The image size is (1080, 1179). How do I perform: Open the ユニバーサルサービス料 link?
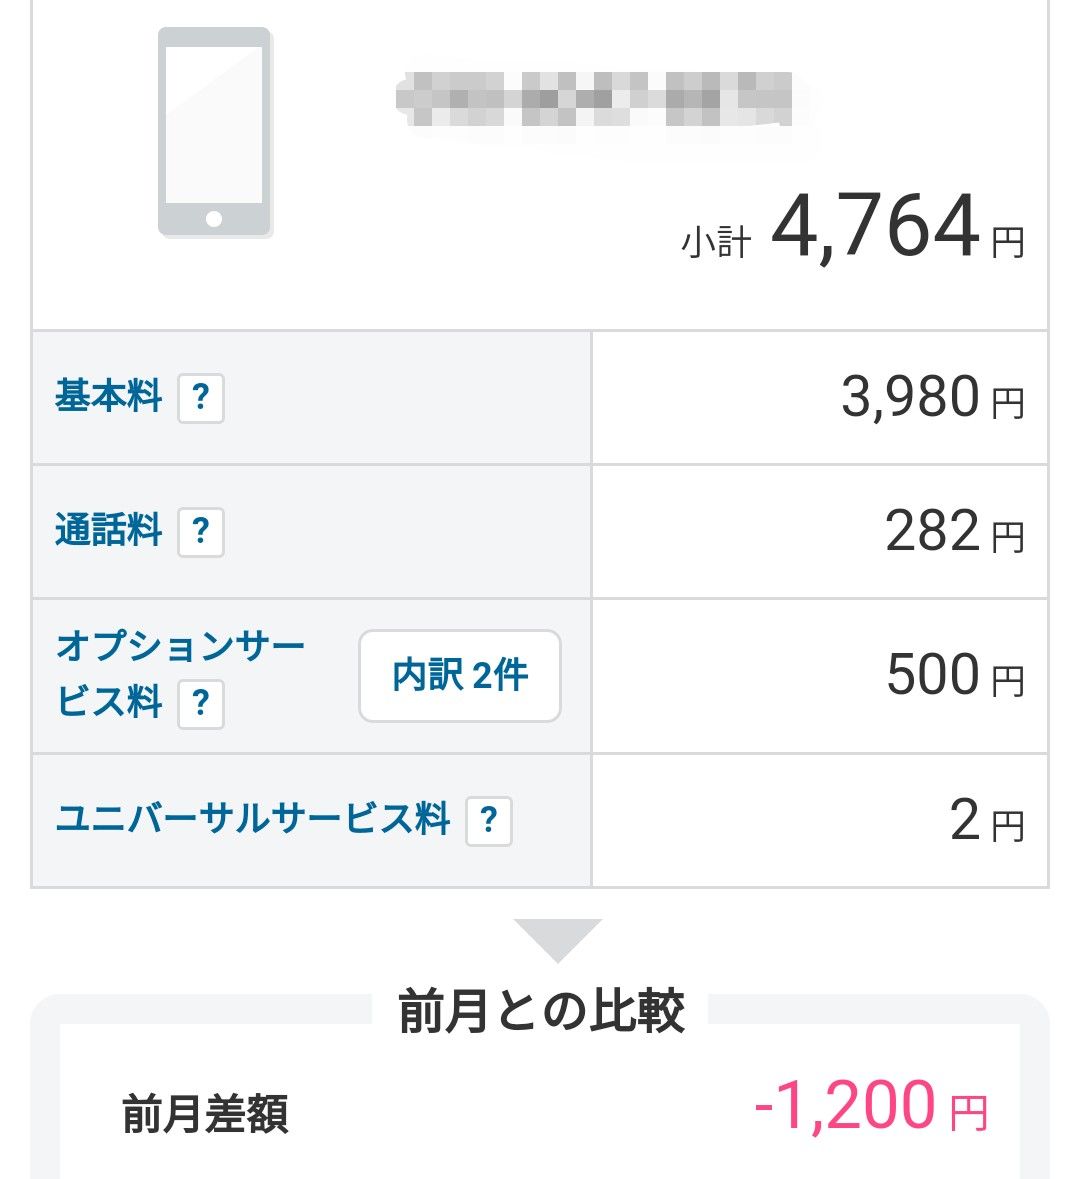pyautogui.click(x=253, y=819)
